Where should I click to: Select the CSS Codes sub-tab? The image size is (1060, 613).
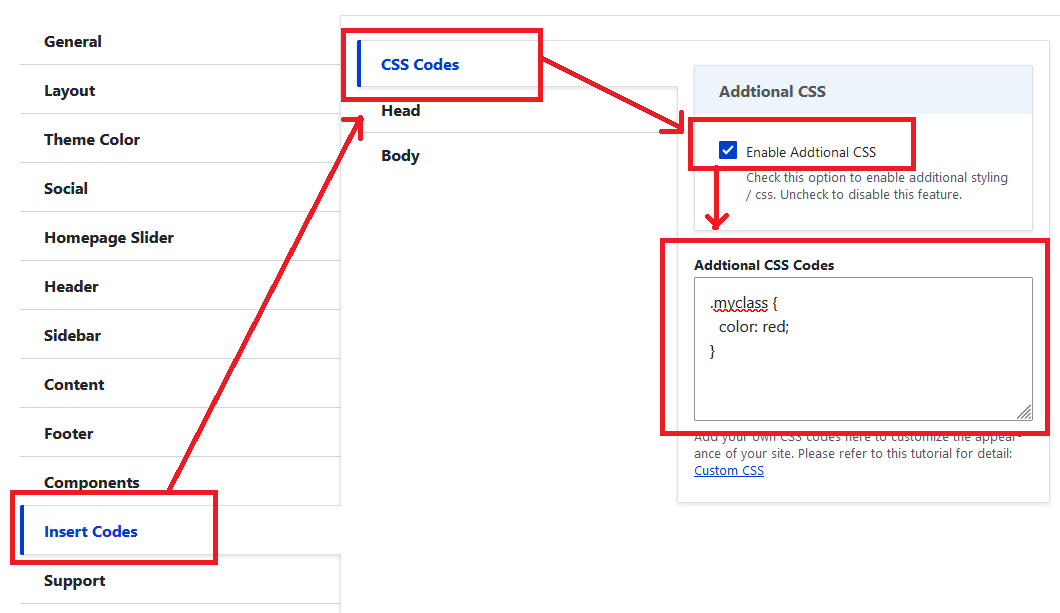(420, 65)
